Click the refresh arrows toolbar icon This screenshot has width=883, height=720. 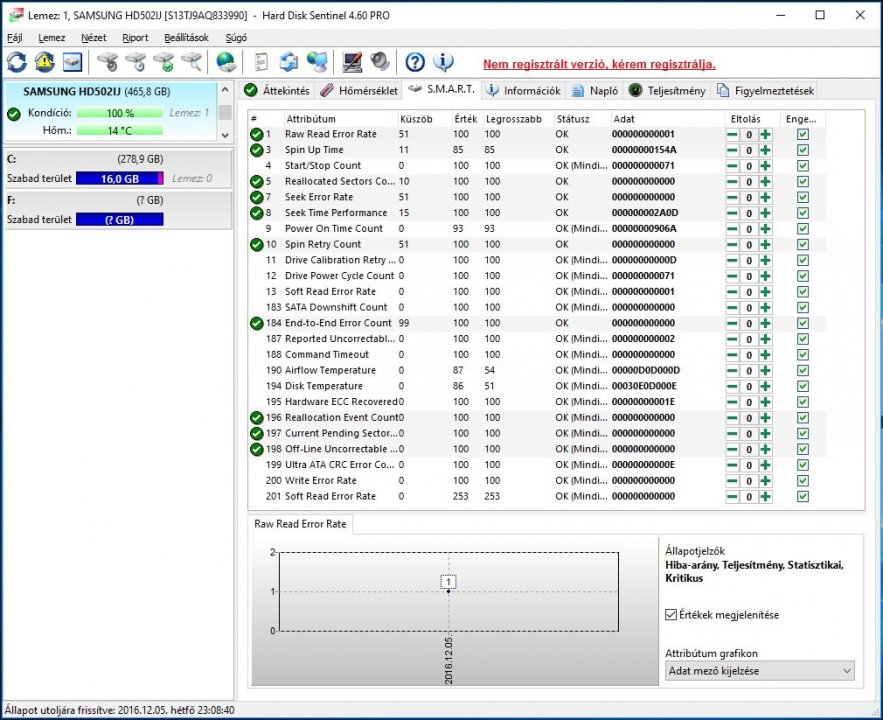click(17, 62)
